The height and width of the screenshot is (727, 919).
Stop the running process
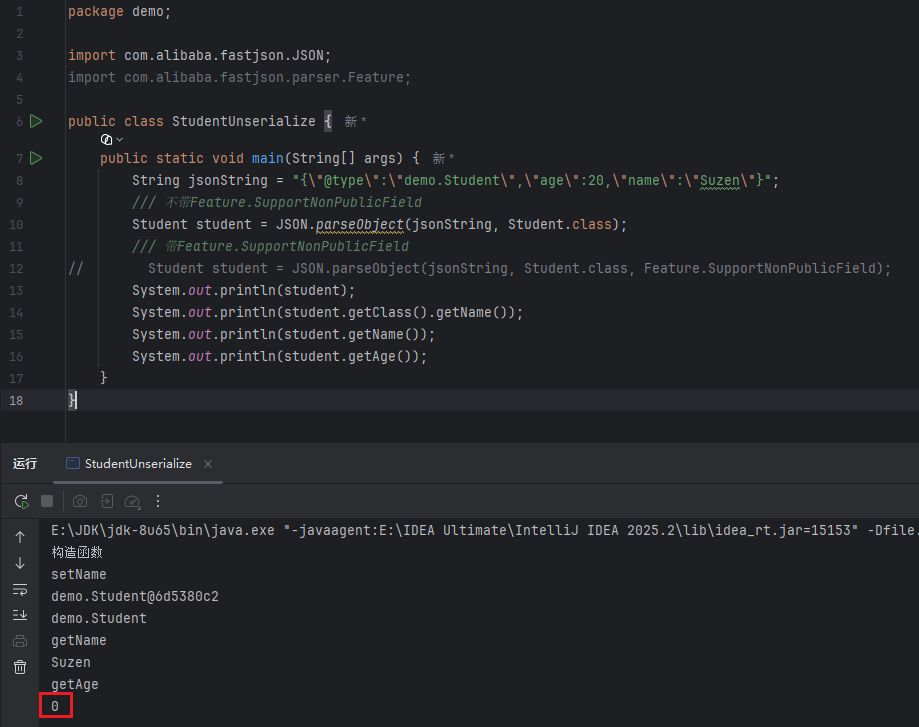click(x=47, y=501)
